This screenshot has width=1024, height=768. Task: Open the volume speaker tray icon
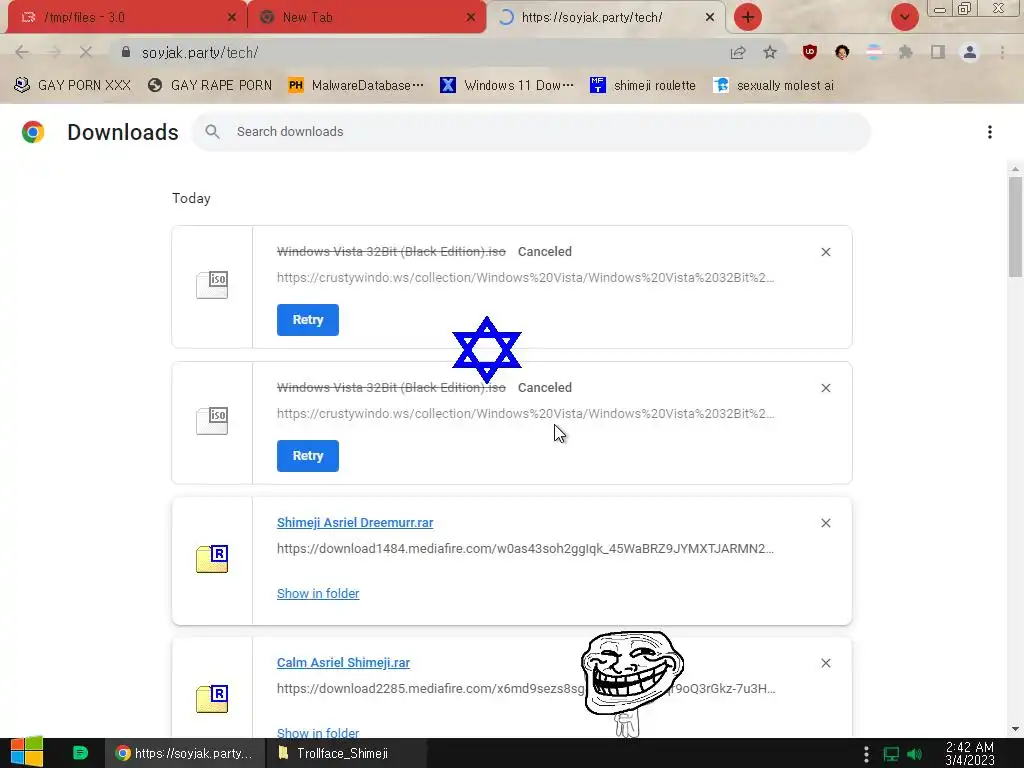[x=914, y=754]
